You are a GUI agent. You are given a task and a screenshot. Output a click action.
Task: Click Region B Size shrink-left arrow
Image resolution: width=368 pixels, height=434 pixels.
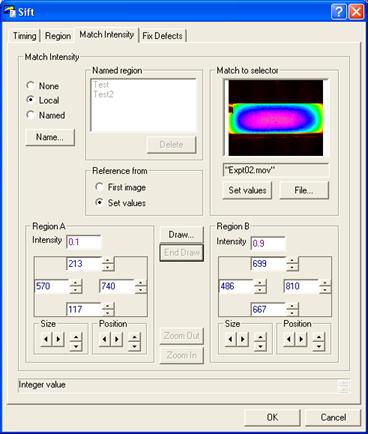click(x=231, y=339)
